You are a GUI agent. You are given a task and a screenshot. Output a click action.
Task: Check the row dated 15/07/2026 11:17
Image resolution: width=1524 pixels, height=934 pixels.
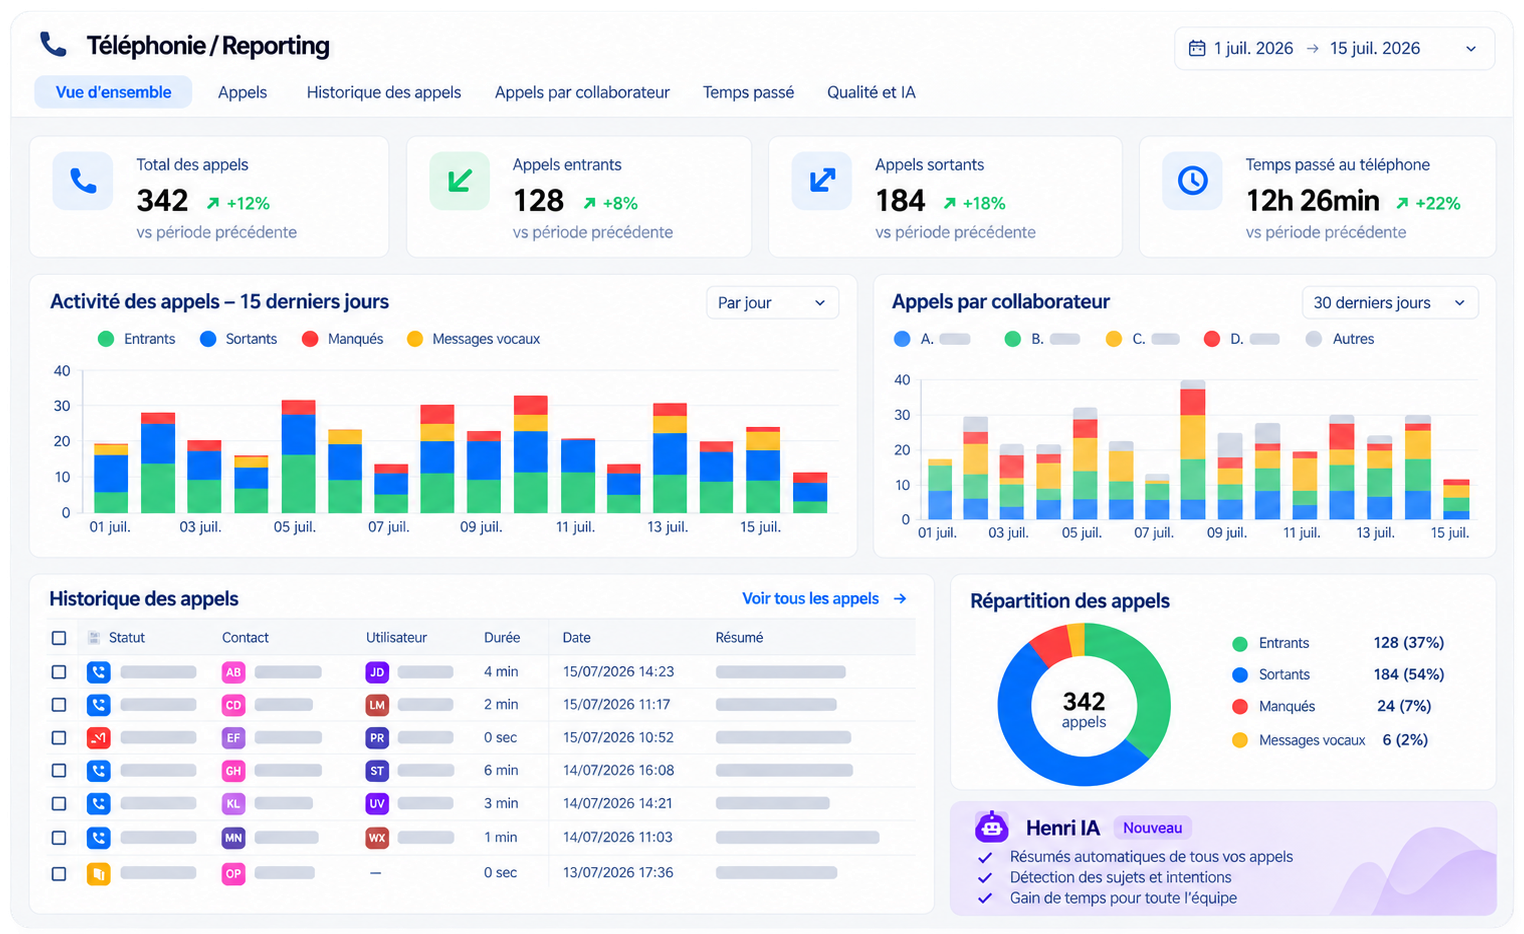pyautogui.click(x=59, y=705)
